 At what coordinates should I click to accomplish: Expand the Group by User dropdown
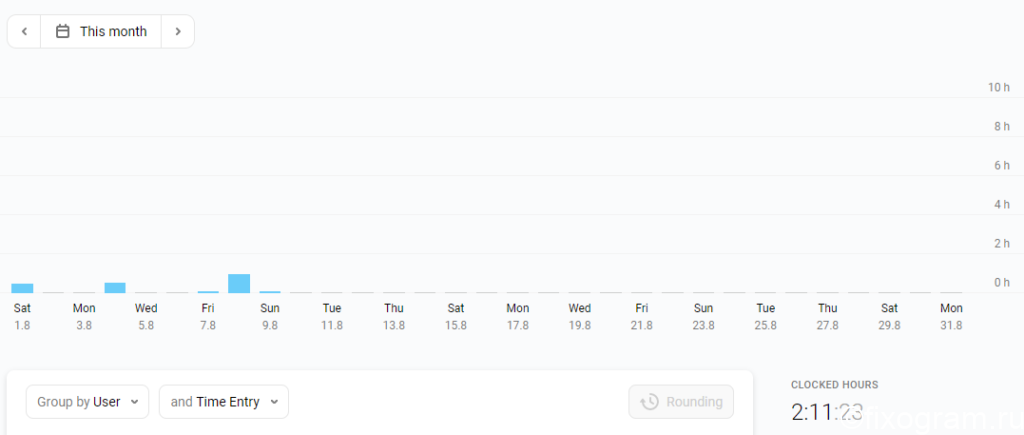pos(88,402)
